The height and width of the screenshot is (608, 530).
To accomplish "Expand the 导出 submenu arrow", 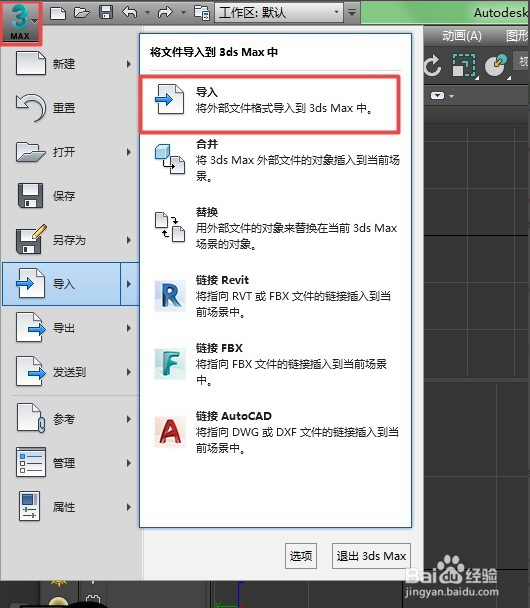I will point(129,328).
